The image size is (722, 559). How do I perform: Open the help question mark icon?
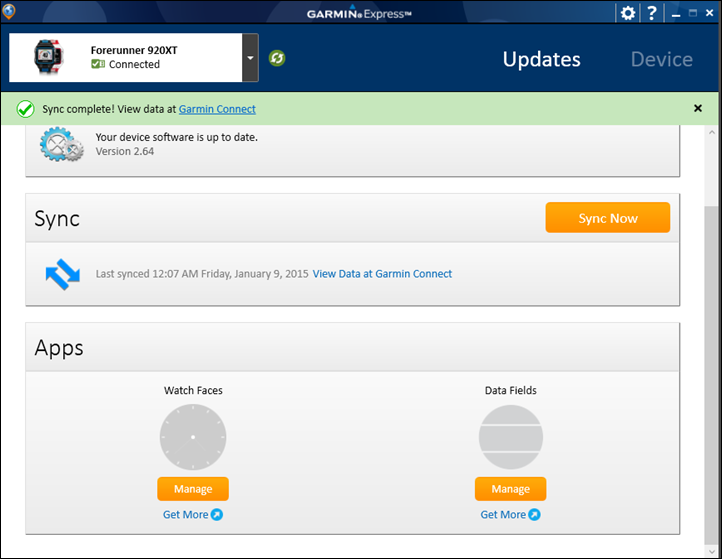652,13
